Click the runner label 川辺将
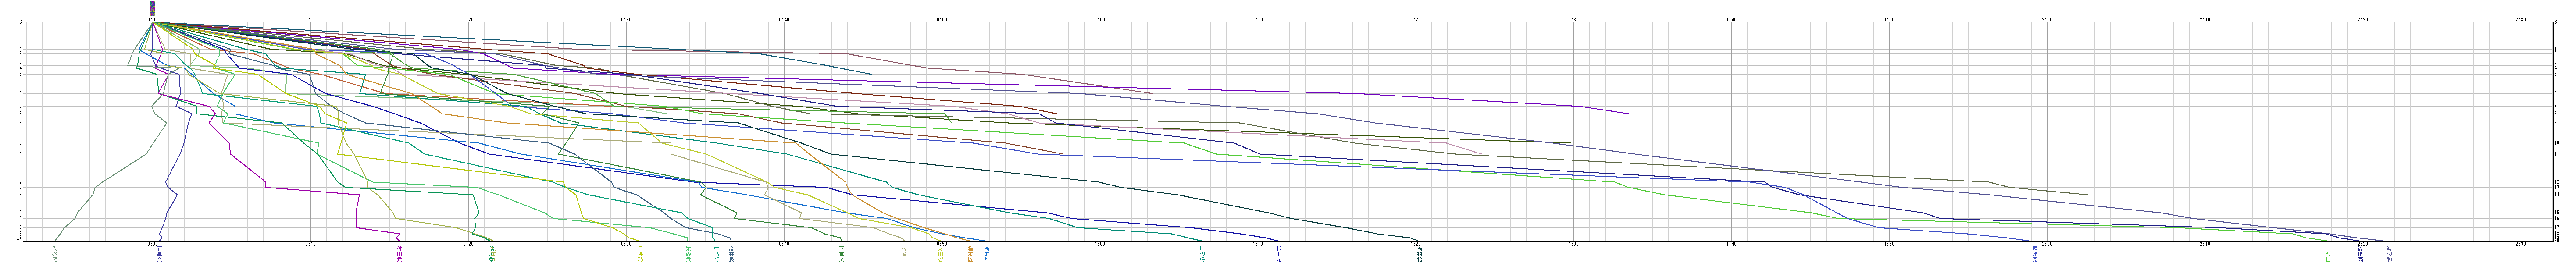Image resolution: width=2576 pixels, height=263 pixels. tap(1202, 253)
